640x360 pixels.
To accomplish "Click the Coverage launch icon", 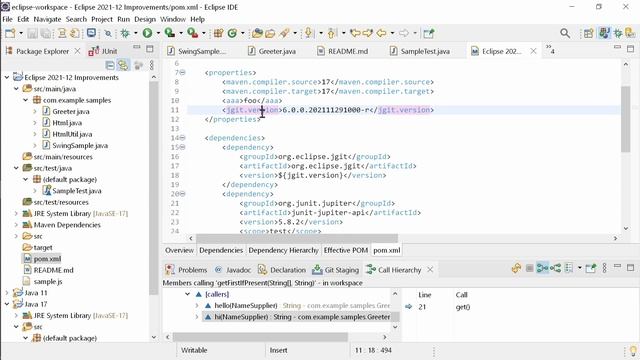I will [x=169, y=33].
